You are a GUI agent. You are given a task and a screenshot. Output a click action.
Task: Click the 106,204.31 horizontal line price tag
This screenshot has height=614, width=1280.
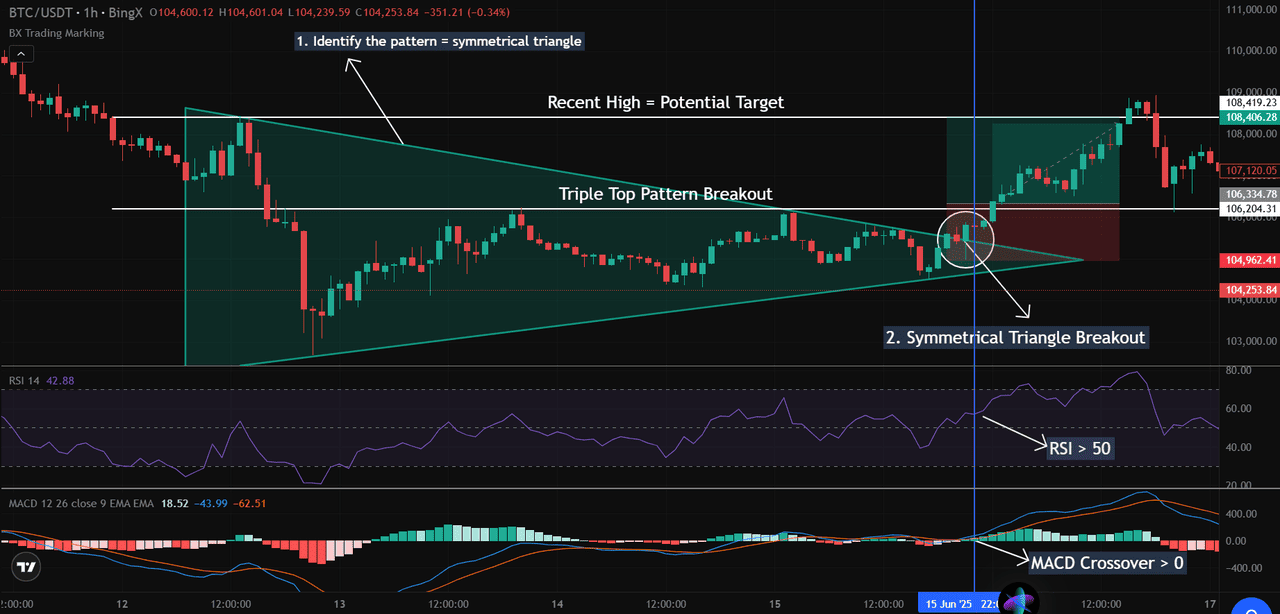[x=1249, y=209]
